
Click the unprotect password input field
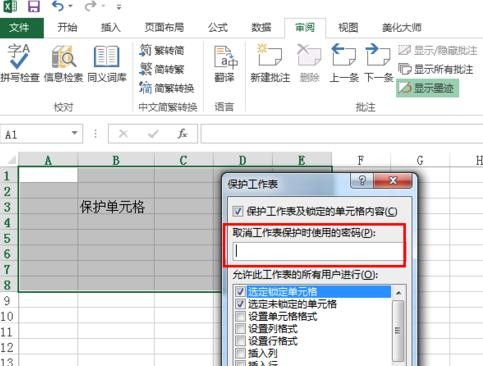318,251
